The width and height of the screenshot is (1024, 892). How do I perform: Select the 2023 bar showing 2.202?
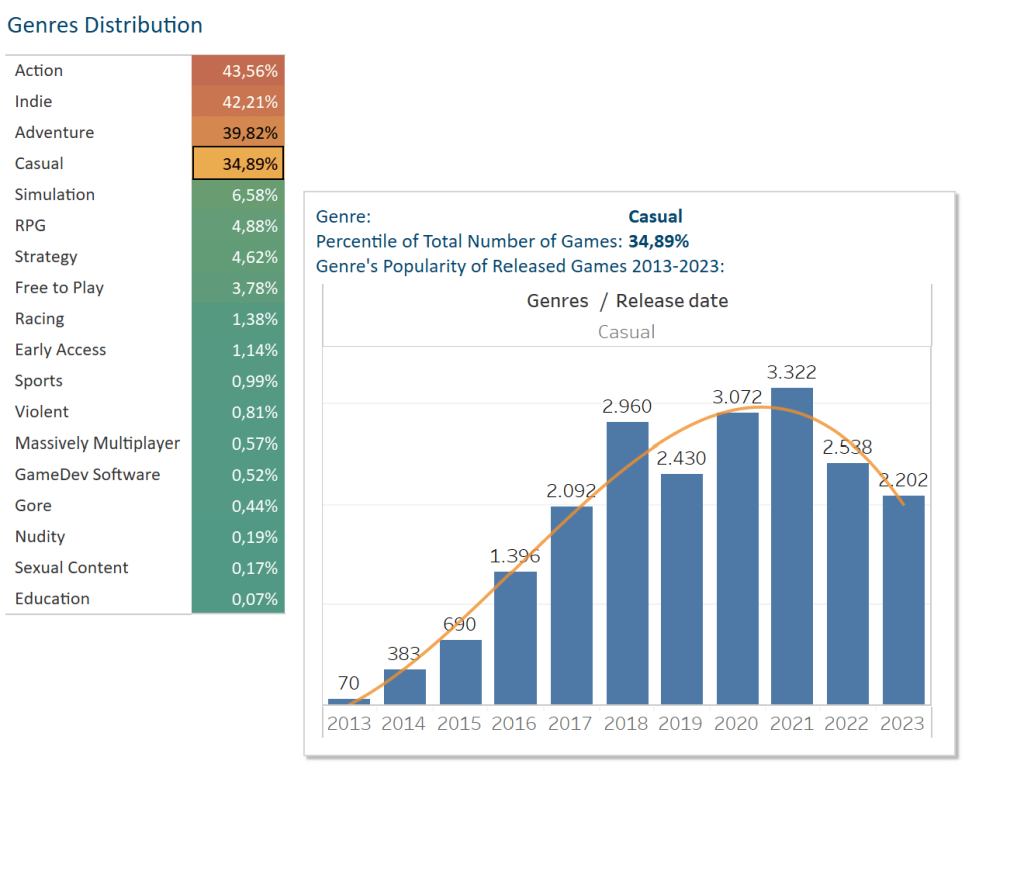click(903, 600)
